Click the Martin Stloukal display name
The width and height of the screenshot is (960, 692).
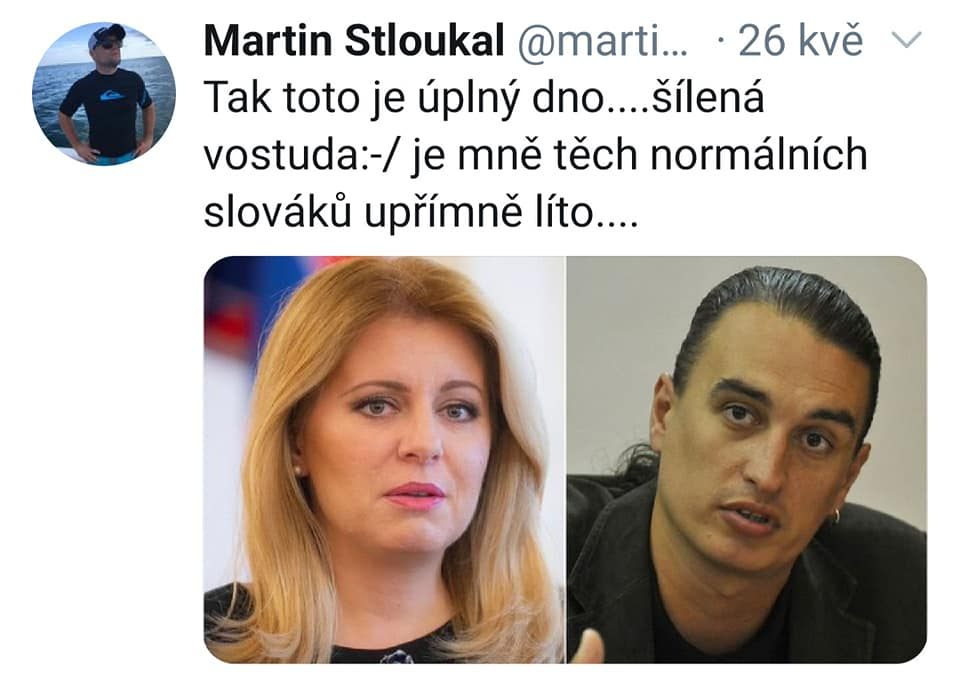point(354,40)
